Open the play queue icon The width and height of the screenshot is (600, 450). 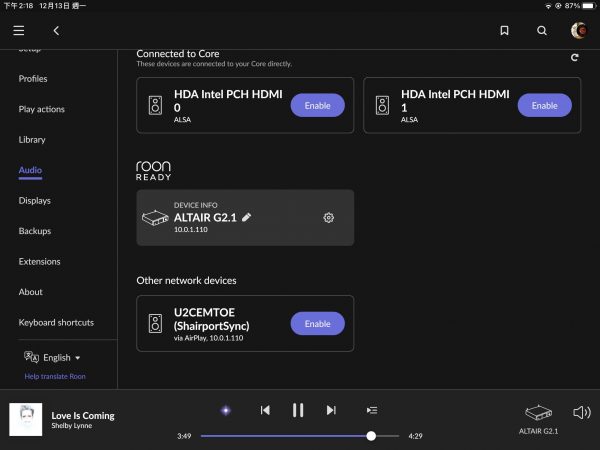[372, 410]
